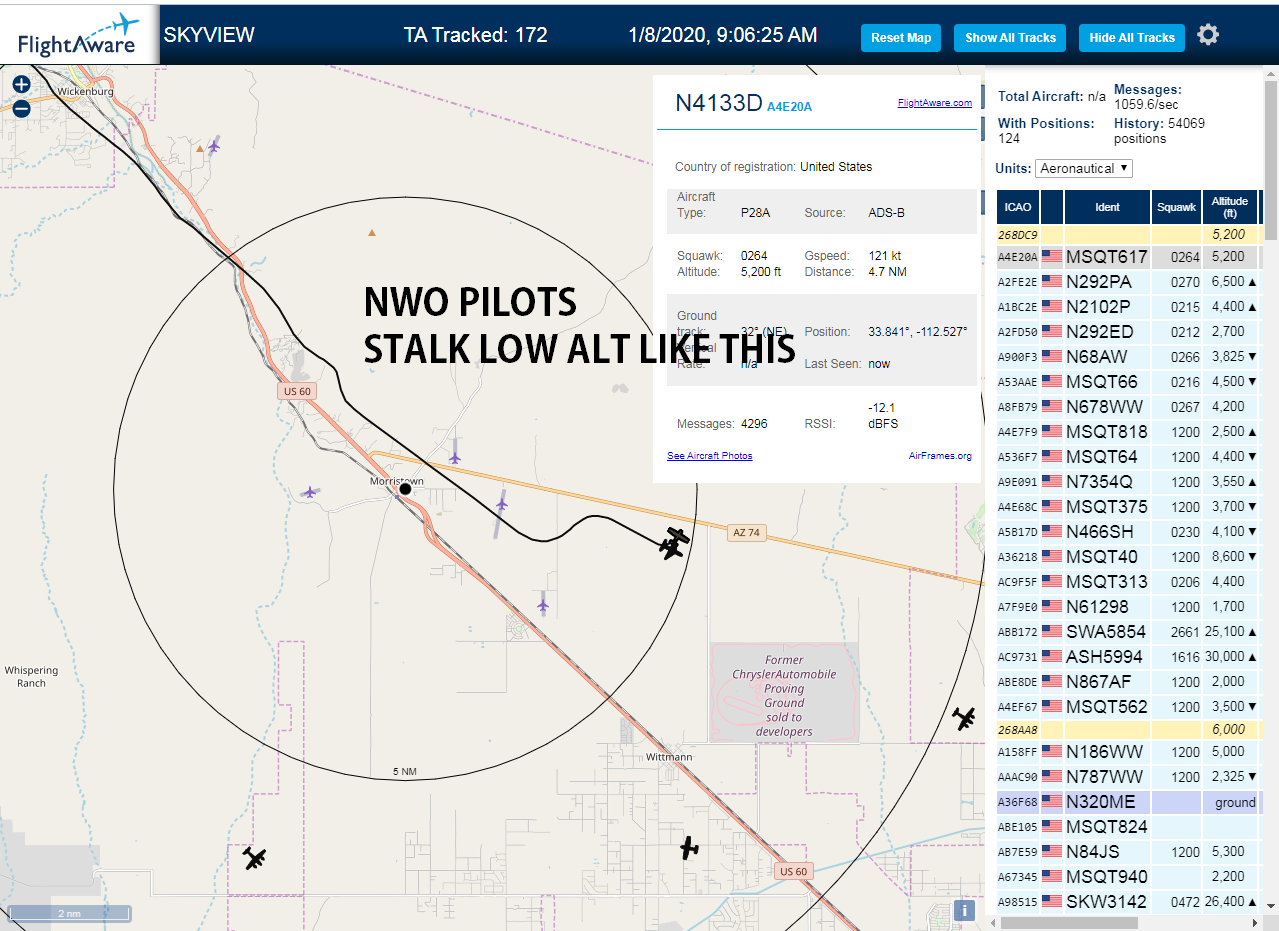Select the MSQT40 aircraft row
The image size is (1279, 931).
(1130, 557)
